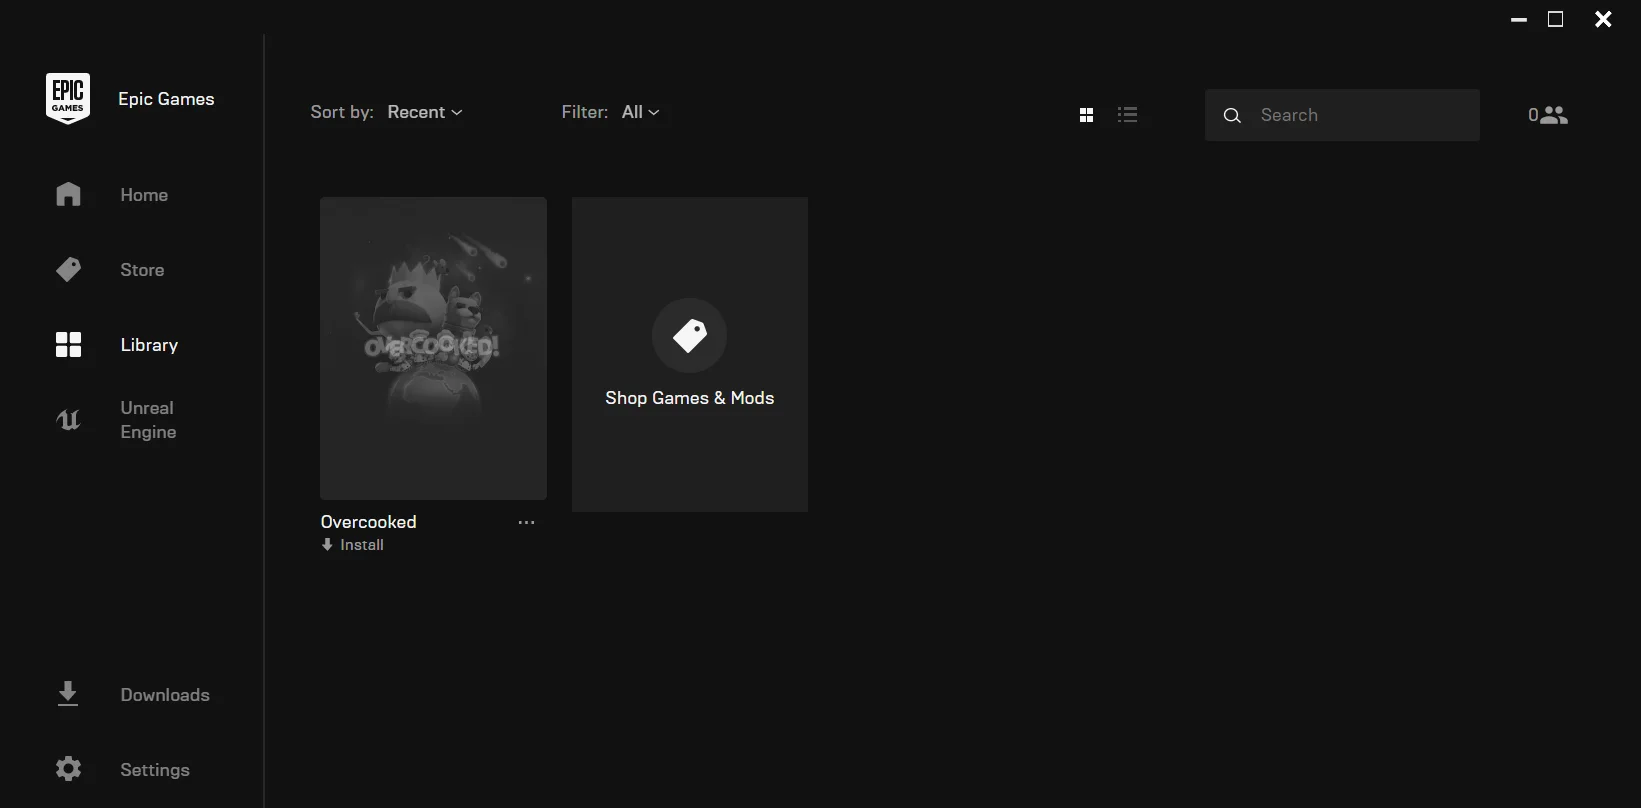Open Downloads via the arrow icon
1641x808 pixels.
coord(68,694)
